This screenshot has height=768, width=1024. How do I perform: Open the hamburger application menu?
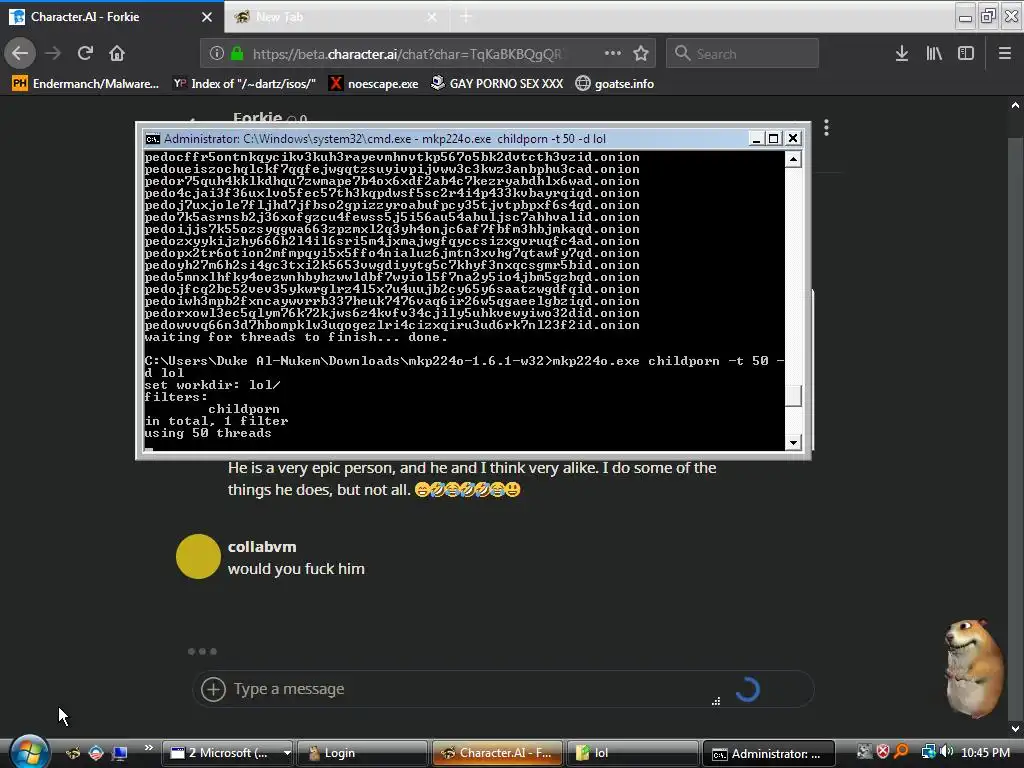[1005, 53]
